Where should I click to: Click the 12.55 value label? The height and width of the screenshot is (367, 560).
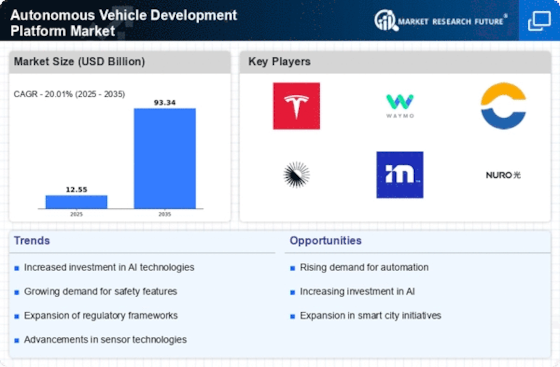(x=76, y=190)
